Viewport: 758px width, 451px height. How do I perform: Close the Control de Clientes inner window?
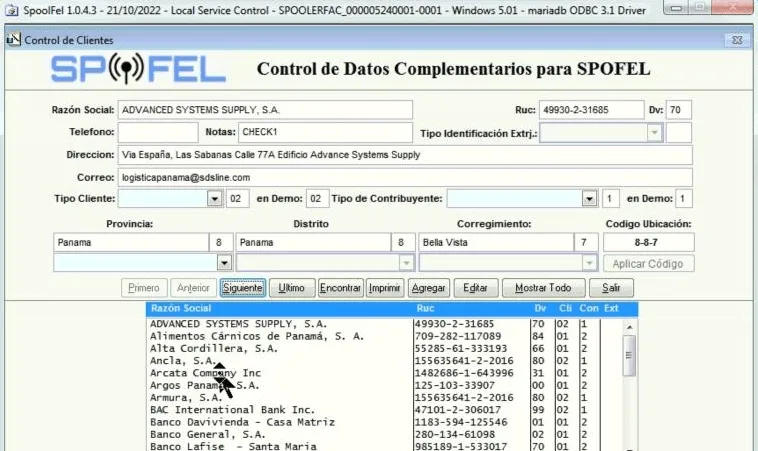[x=737, y=40]
